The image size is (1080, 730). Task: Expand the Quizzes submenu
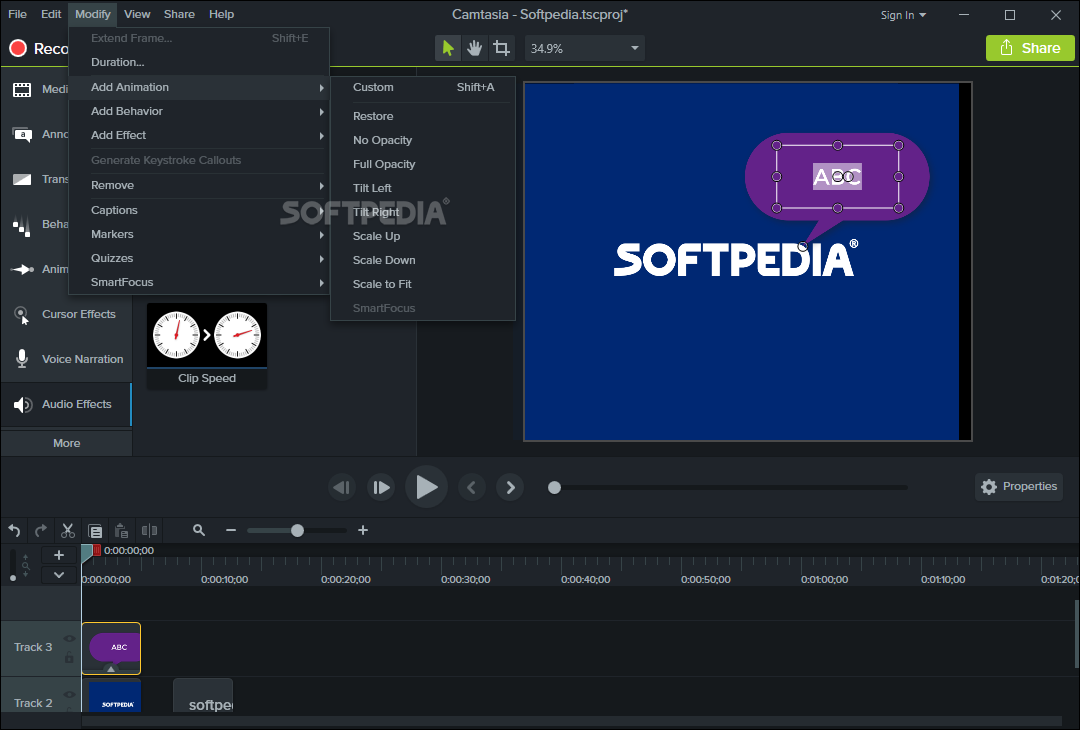pos(199,258)
